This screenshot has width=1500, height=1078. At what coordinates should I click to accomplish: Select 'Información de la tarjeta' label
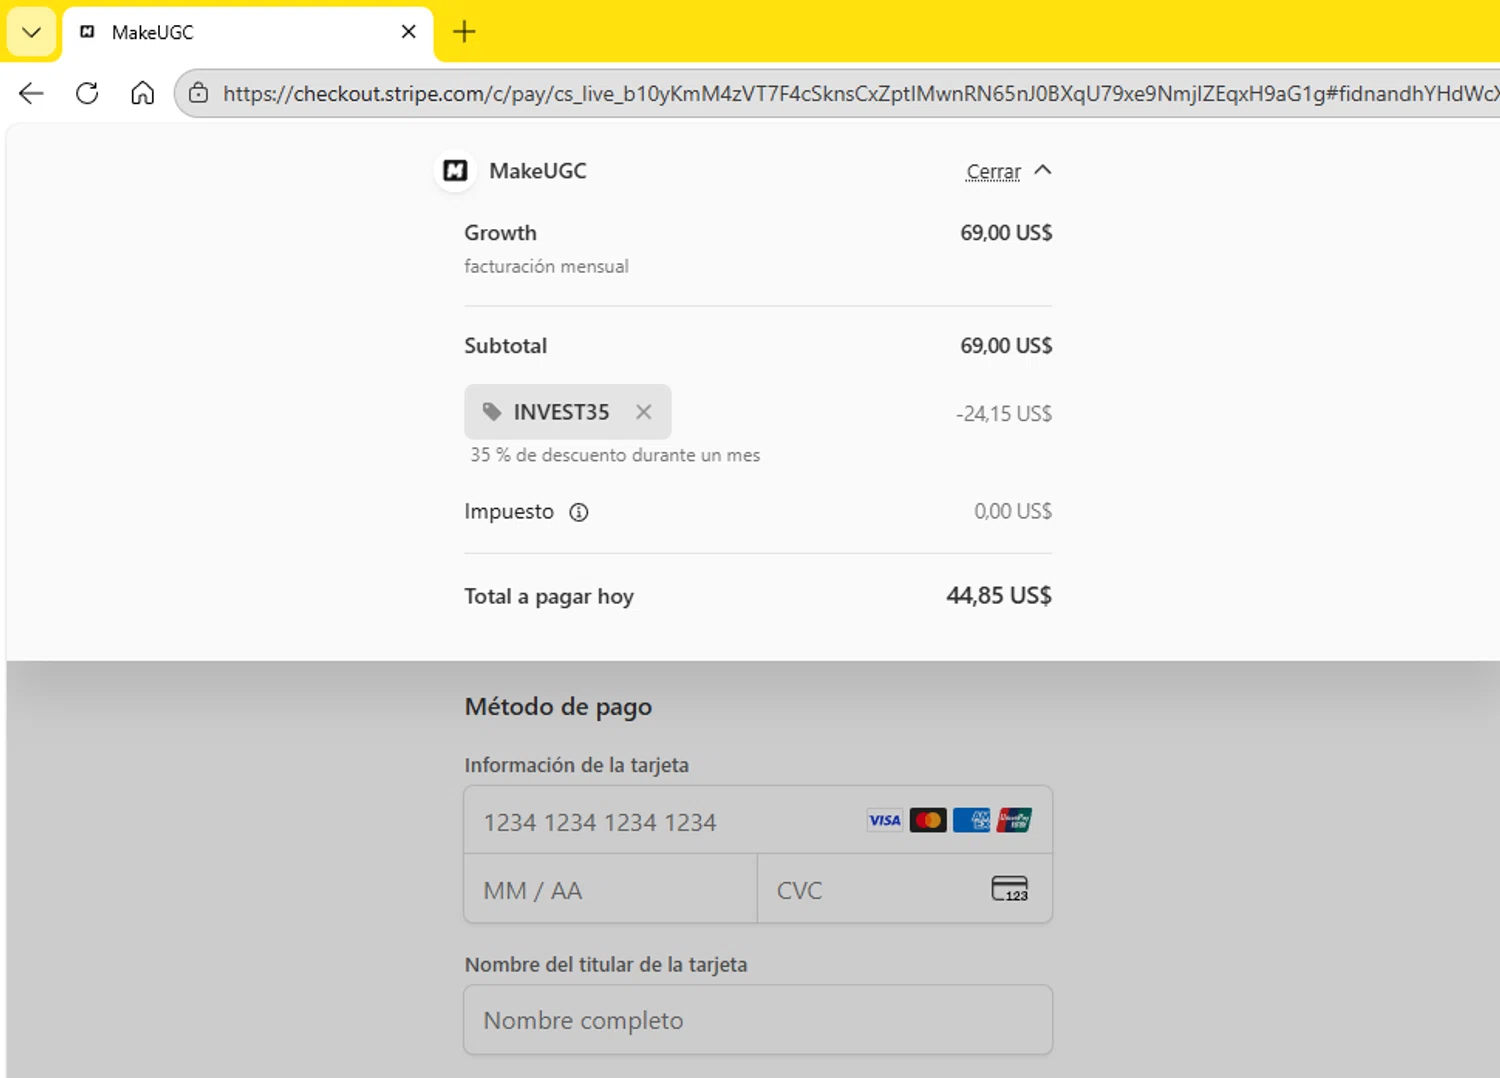pyautogui.click(x=576, y=765)
